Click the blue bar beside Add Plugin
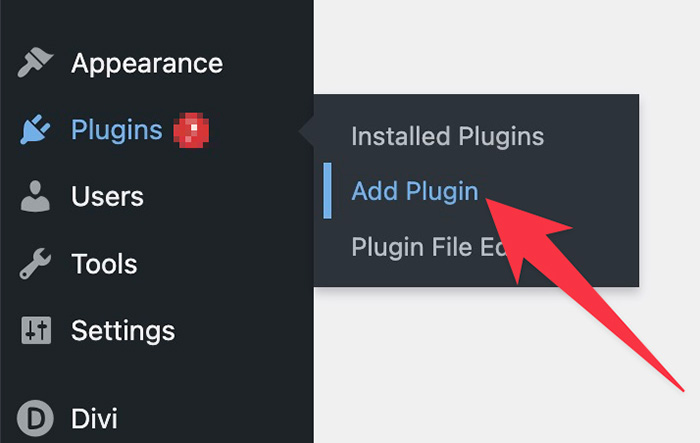Viewport: 700px width, 443px height. click(327, 192)
